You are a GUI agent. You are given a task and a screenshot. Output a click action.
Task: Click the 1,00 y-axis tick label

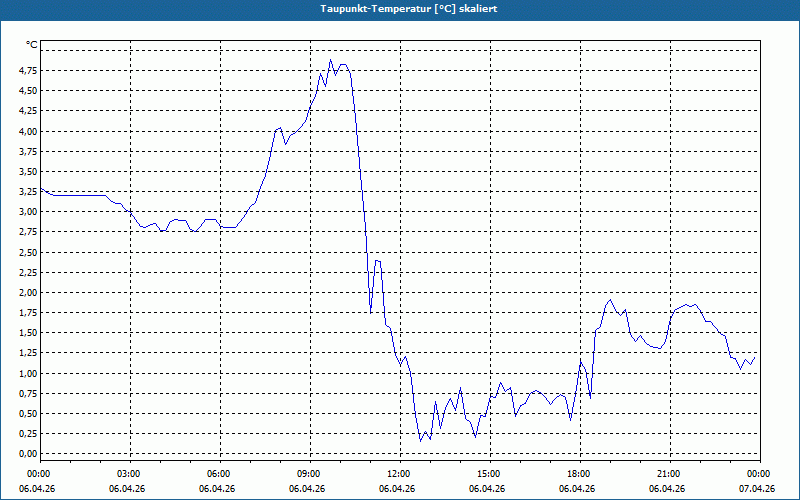pos(28,373)
